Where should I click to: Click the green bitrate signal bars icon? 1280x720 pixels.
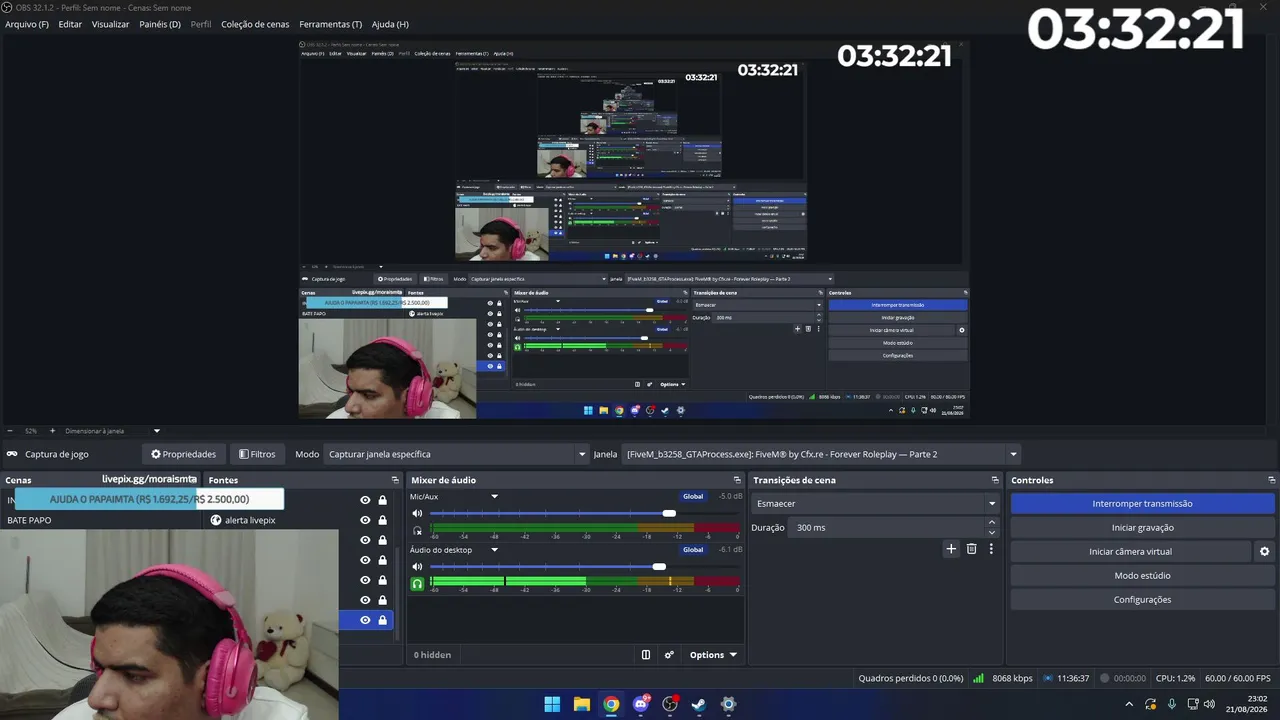(978, 678)
